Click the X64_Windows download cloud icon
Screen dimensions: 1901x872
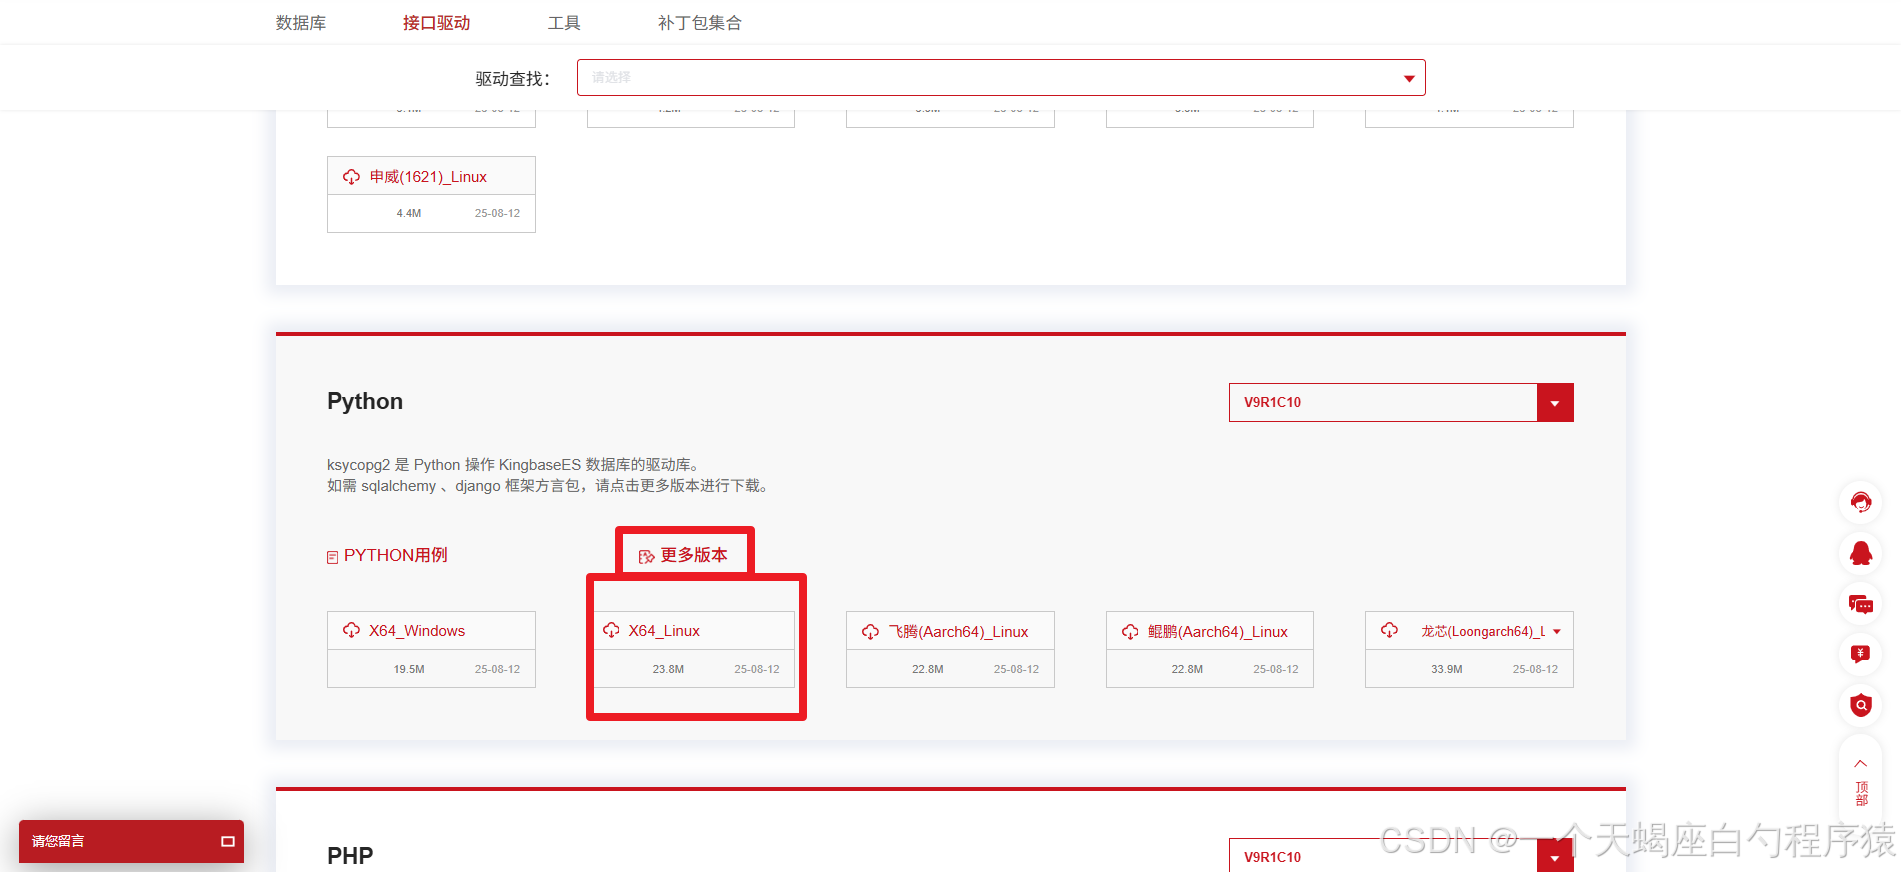pos(351,630)
